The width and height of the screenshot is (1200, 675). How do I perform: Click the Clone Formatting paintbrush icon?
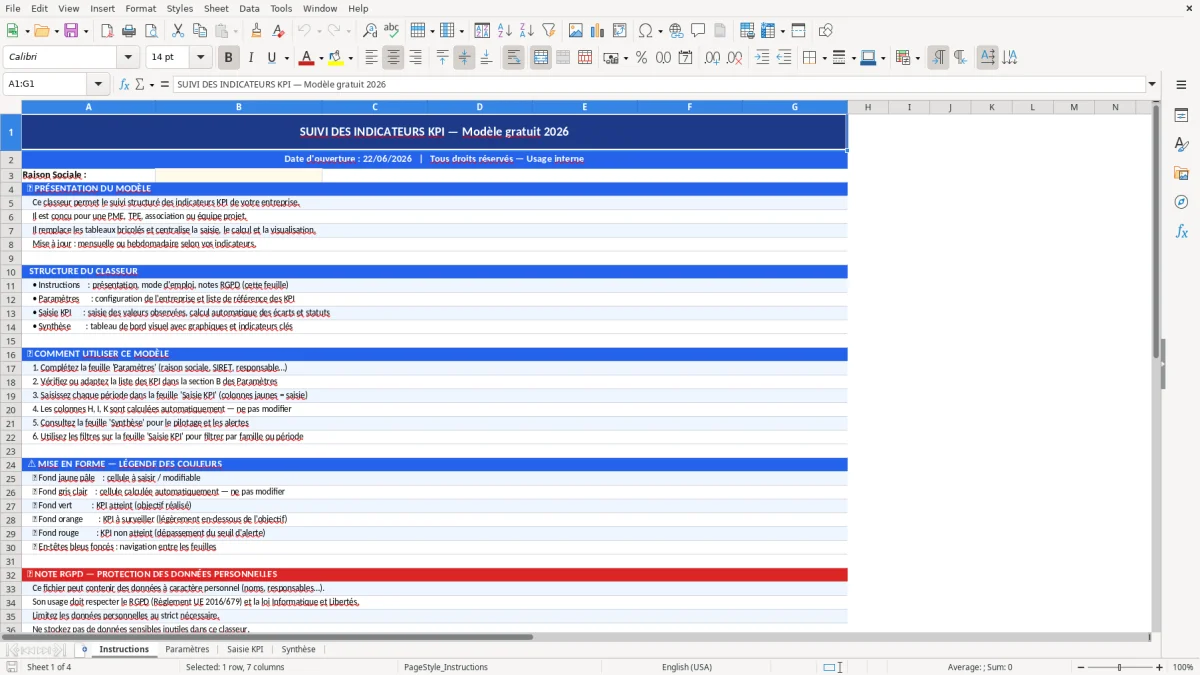tap(256, 31)
